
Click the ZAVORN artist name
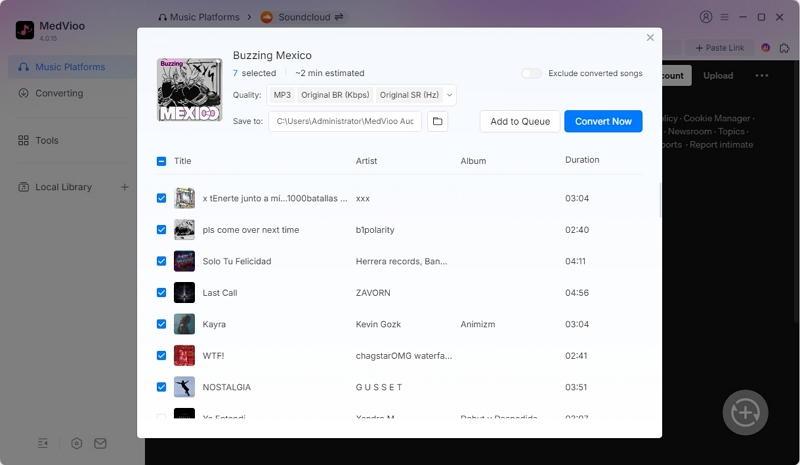pos(373,293)
